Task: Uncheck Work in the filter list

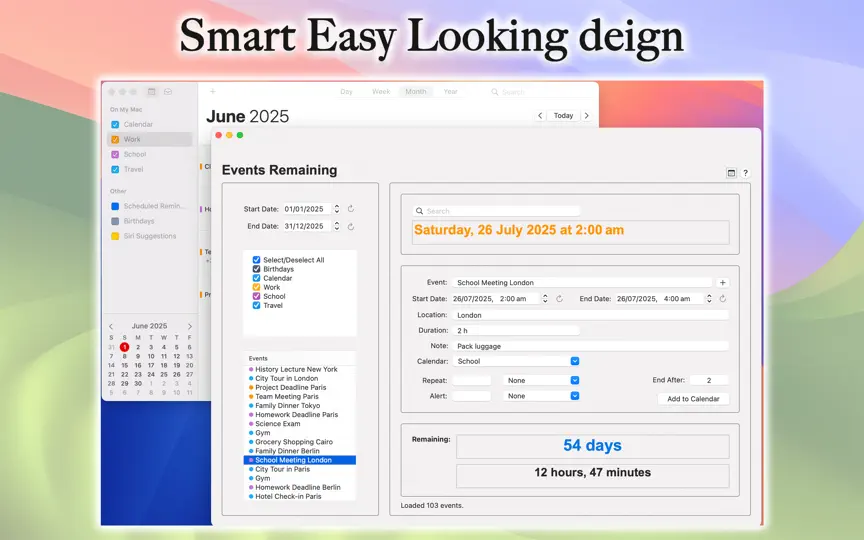Action: pos(256,287)
